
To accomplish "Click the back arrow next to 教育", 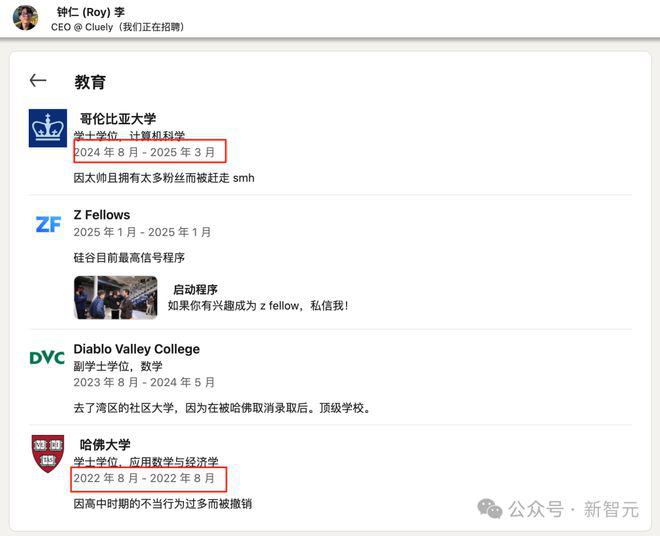I will pos(38,80).
